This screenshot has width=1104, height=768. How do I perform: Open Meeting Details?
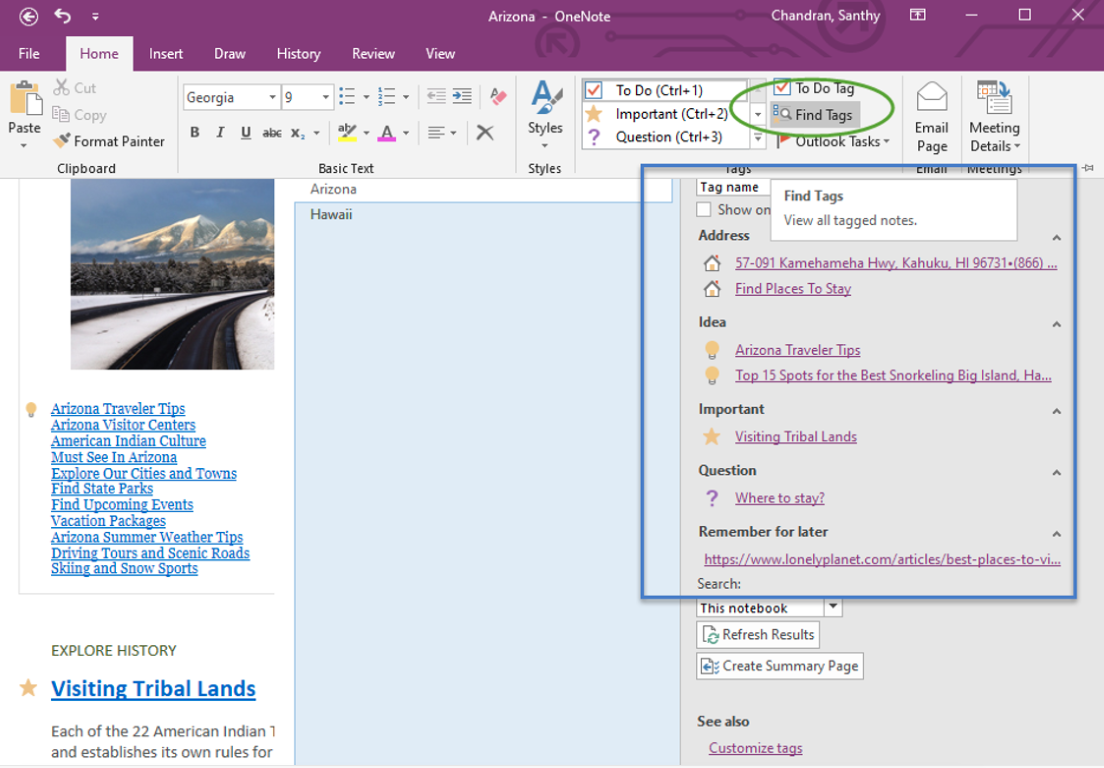click(x=994, y=116)
